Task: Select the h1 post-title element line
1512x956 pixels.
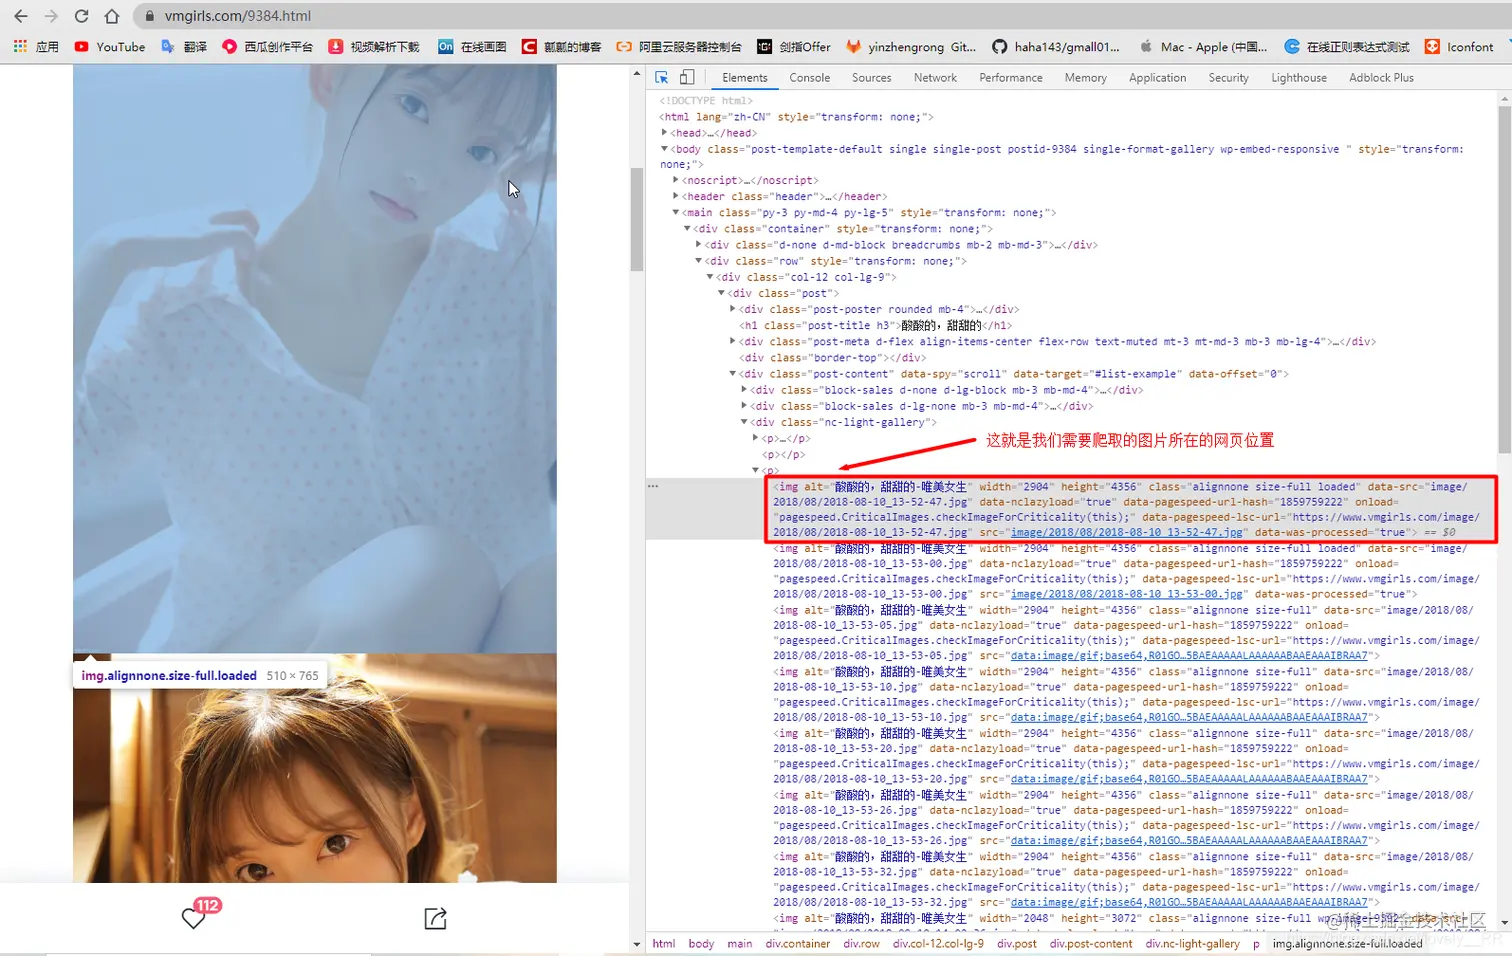Action: [875, 325]
